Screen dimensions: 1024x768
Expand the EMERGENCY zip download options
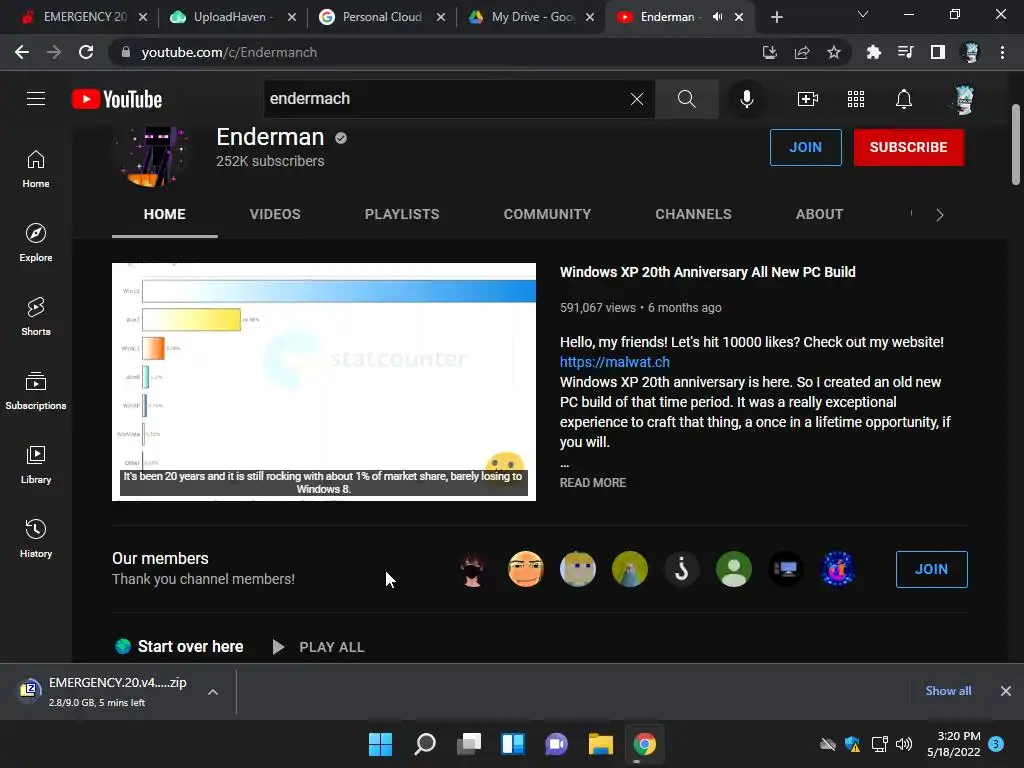click(x=213, y=692)
